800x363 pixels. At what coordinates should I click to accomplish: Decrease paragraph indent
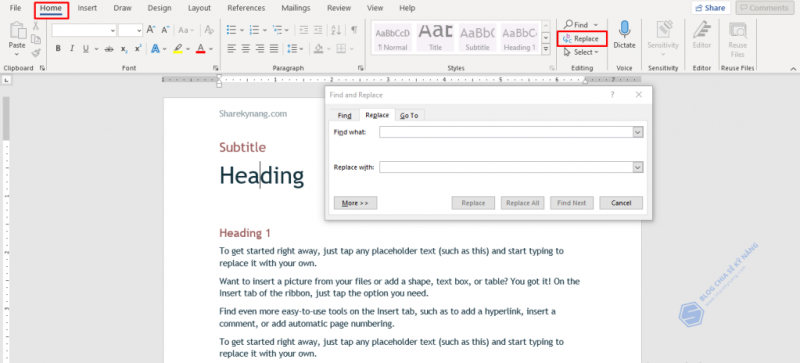(304, 30)
